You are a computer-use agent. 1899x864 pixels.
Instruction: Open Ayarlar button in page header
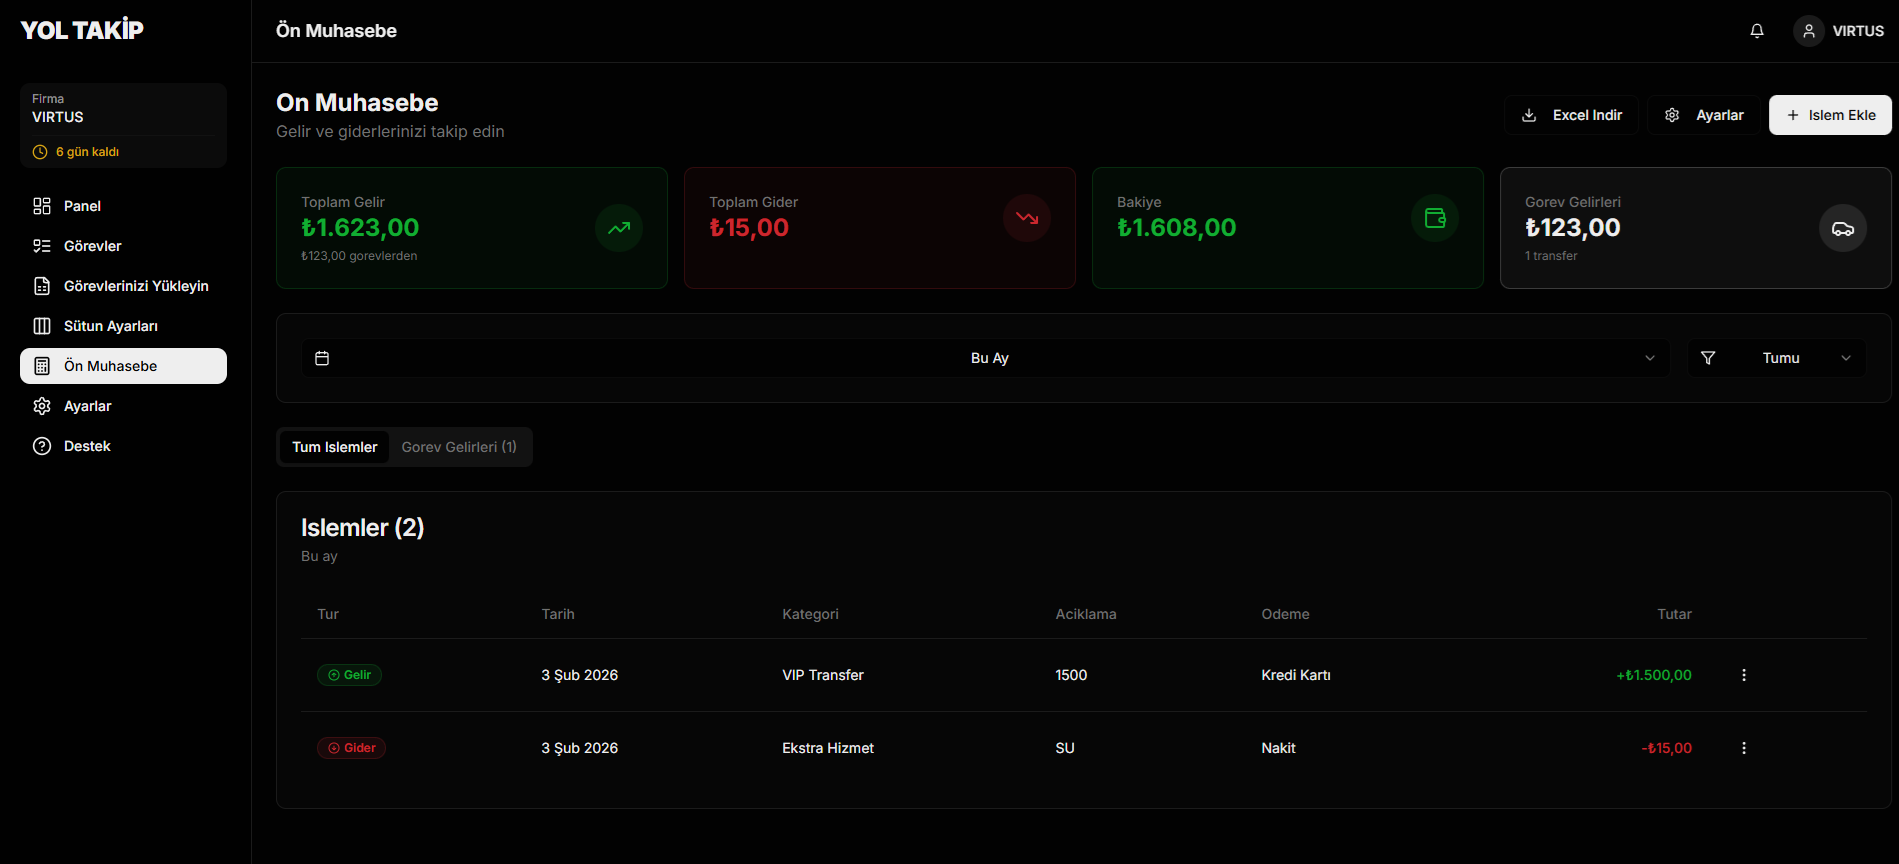click(x=1704, y=115)
